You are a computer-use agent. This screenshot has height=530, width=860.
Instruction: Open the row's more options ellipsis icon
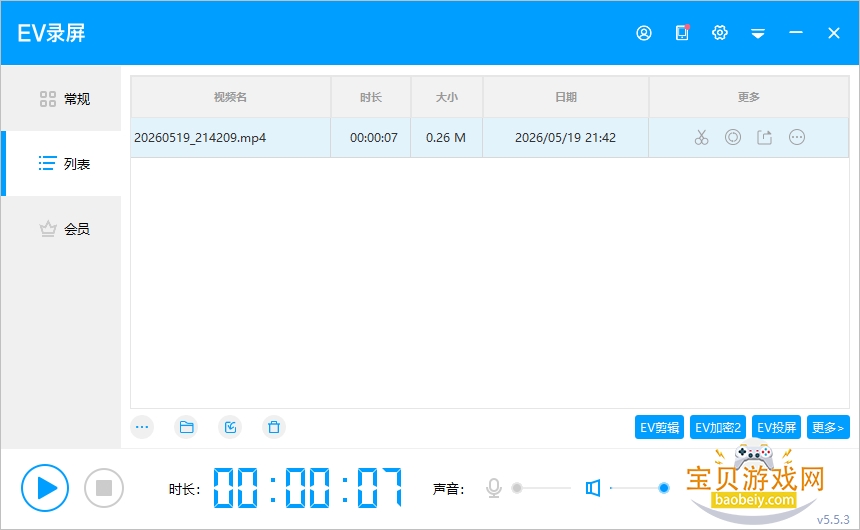796,137
